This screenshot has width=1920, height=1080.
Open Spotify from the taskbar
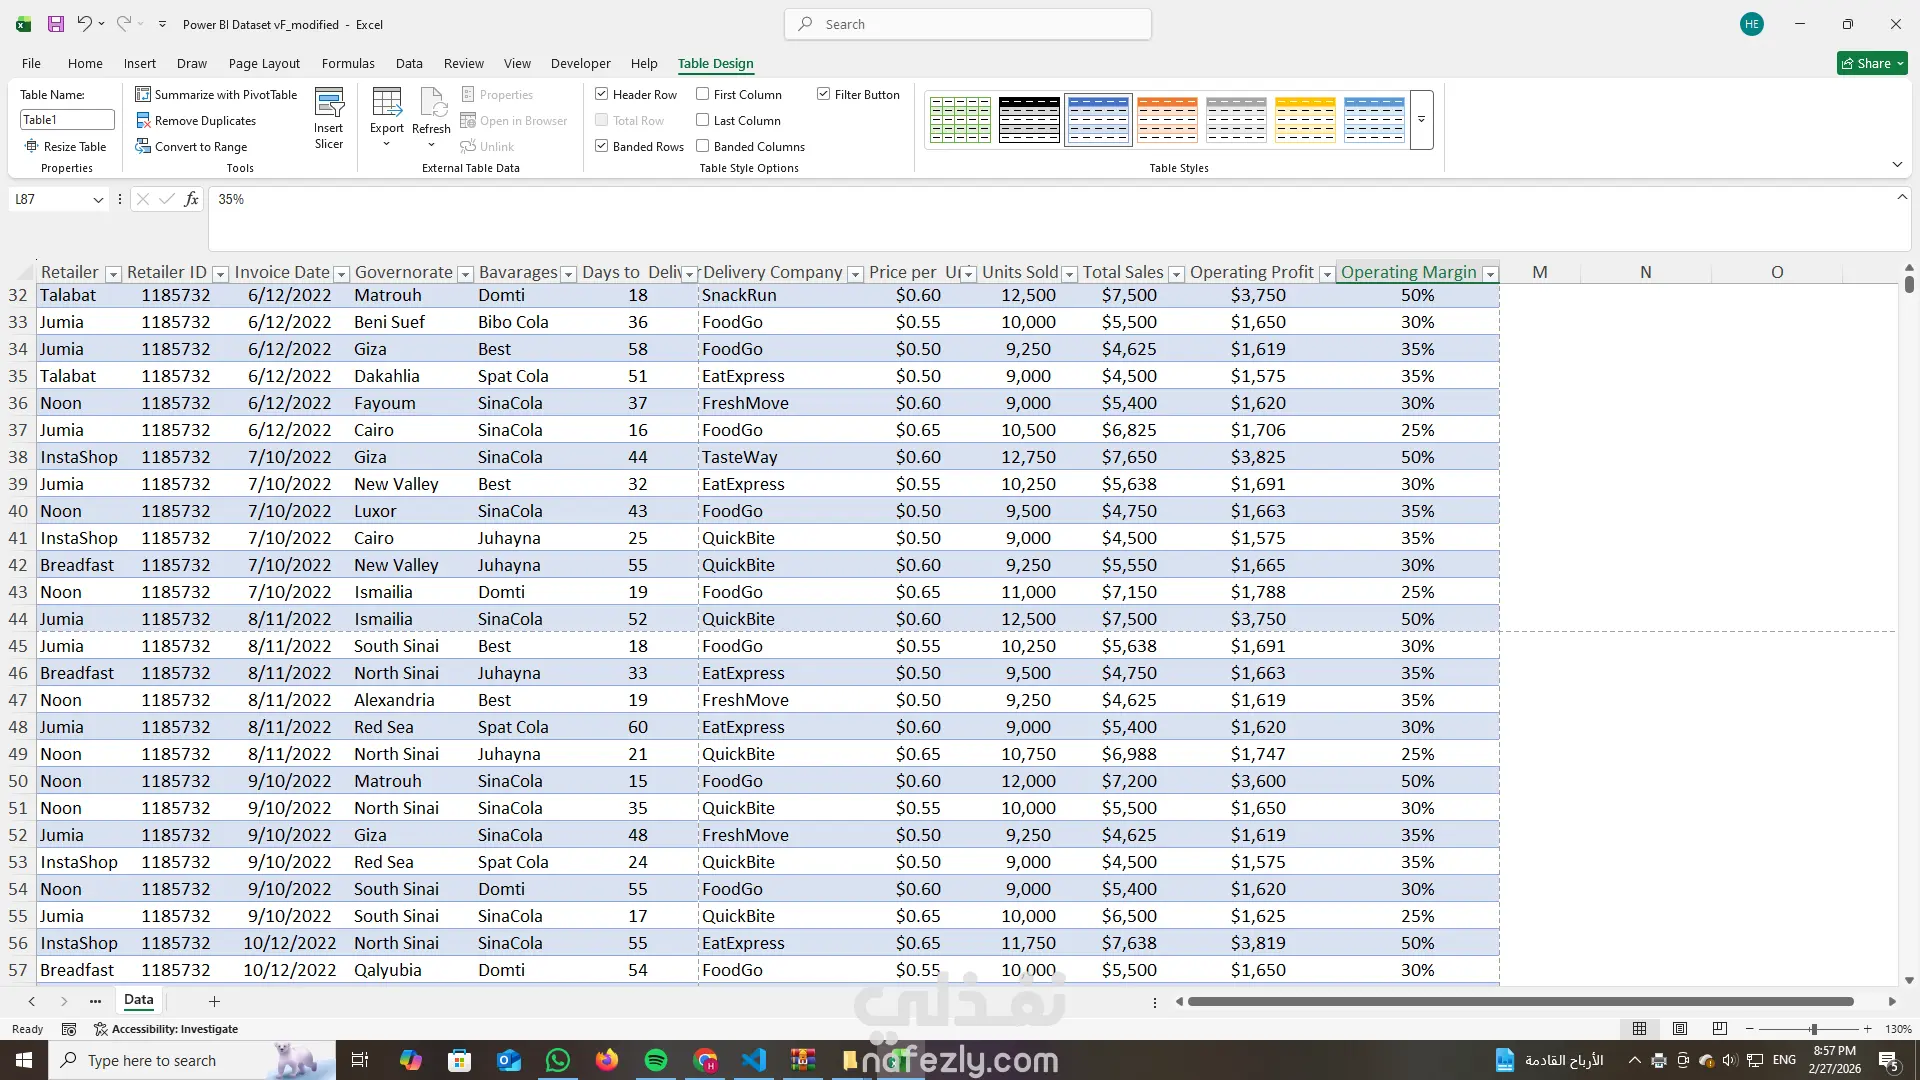(656, 1060)
